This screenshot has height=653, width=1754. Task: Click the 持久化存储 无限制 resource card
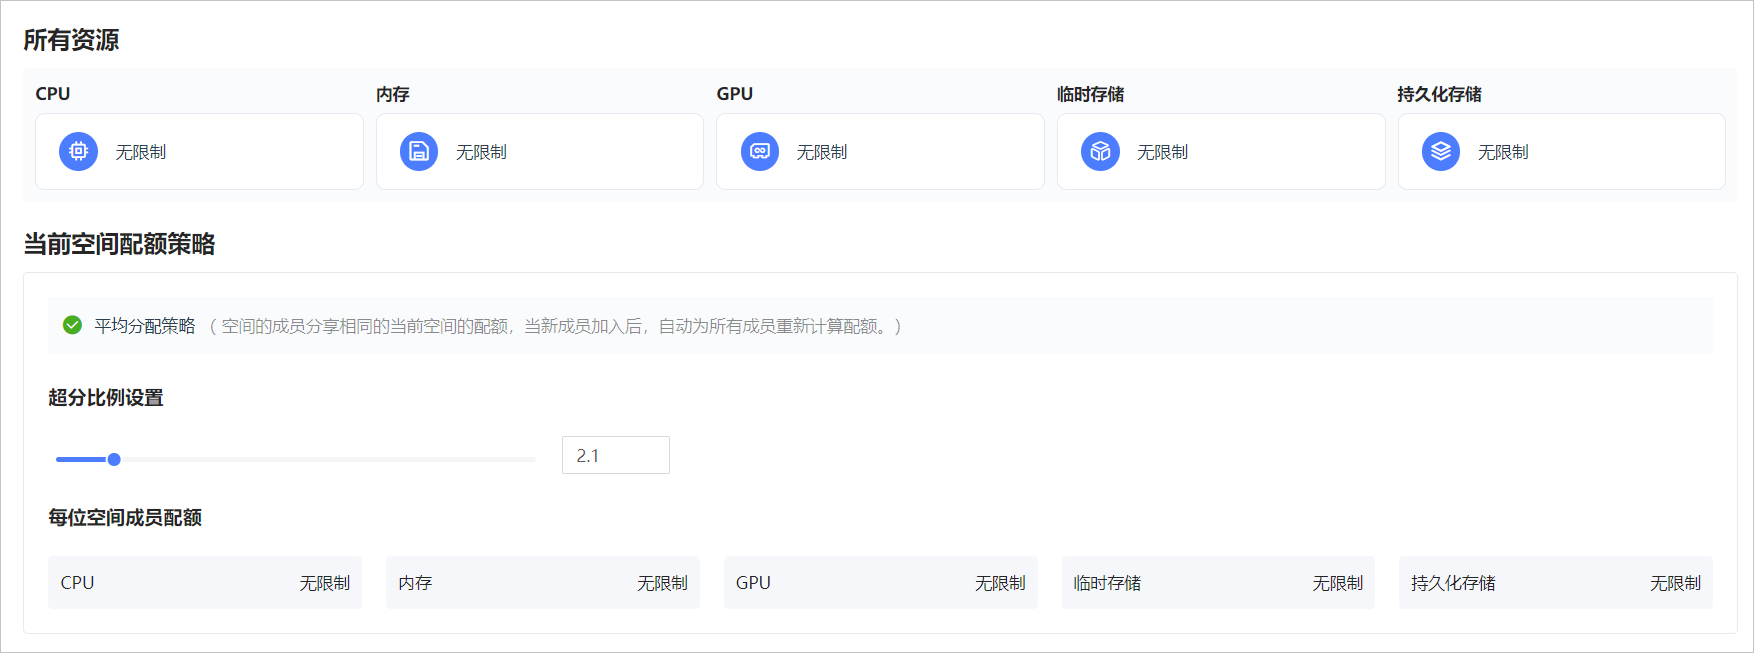coord(1561,152)
